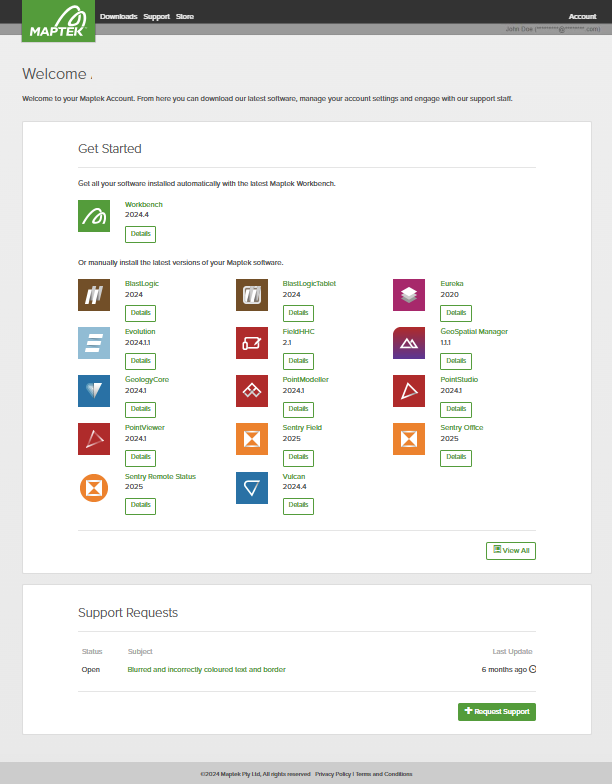
Task: Click the Sentry Remote Status round icon
Action: [94, 488]
